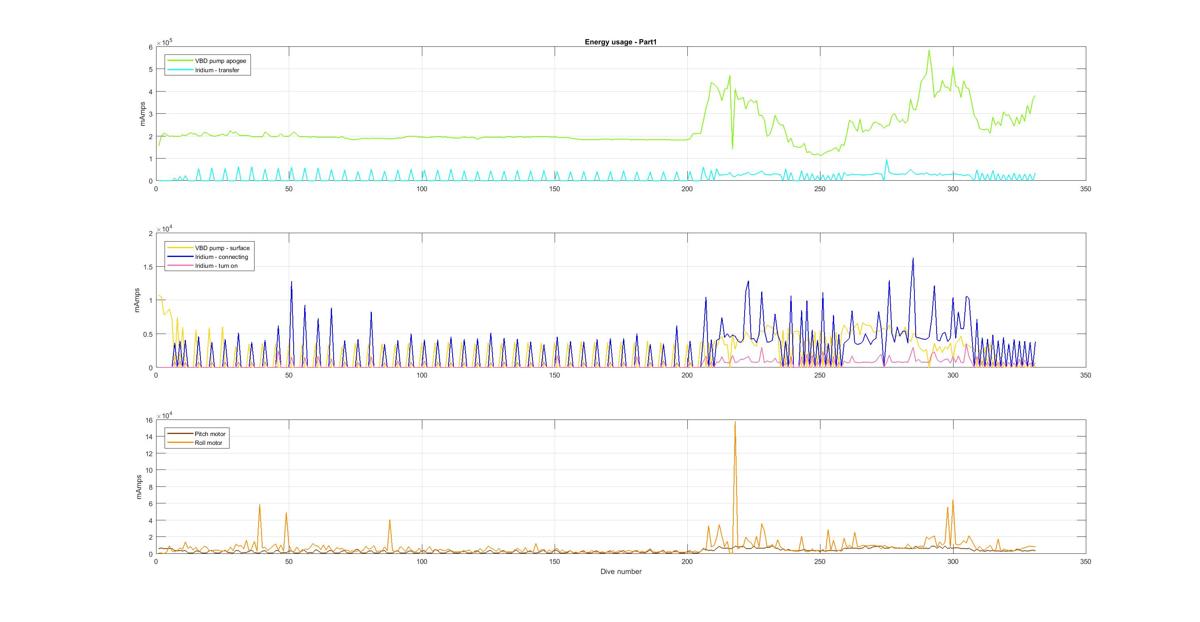Image resolution: width=1200 pixels, height=622 pixels.
Task: Click the magenta line sample for Iridium - turn on
Action: [180, 267]
